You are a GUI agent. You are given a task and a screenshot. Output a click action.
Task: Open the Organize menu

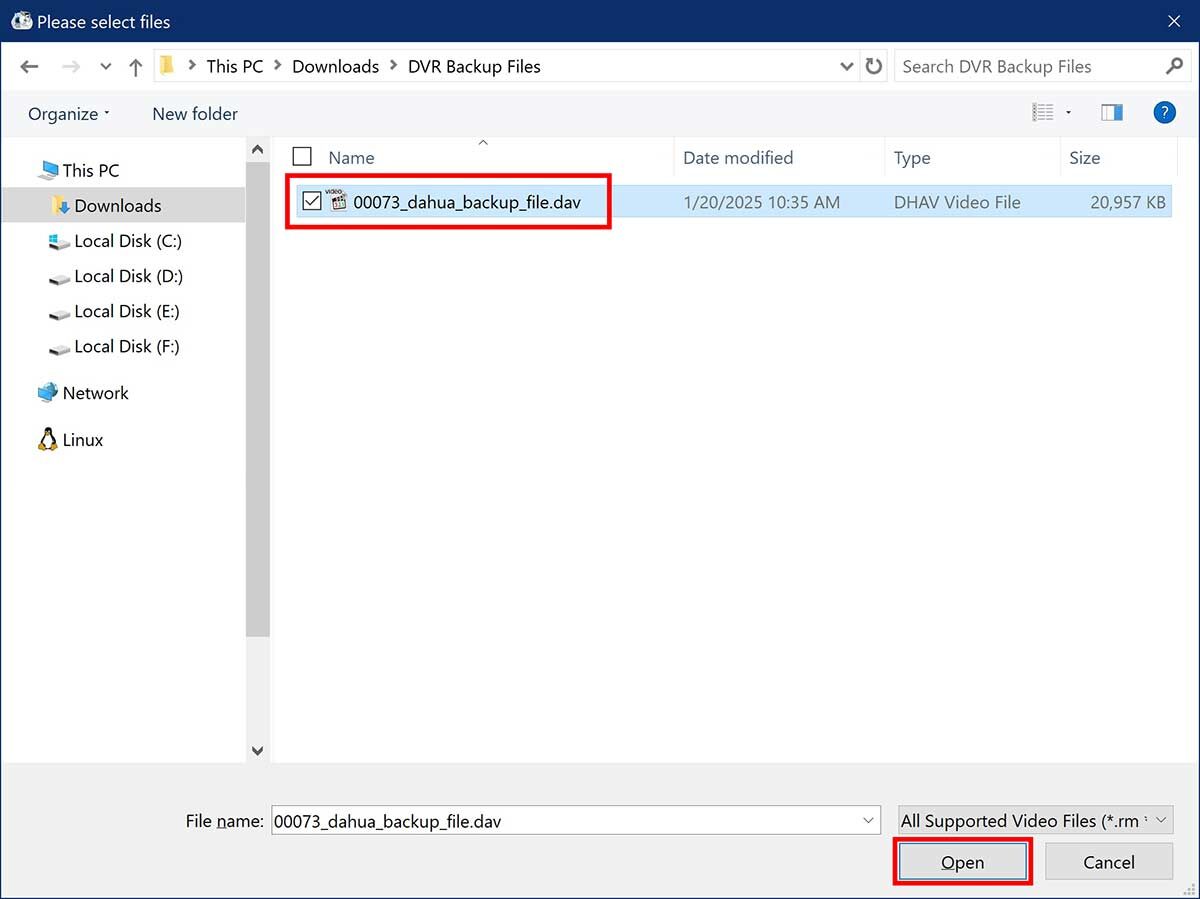pos(69,114)
